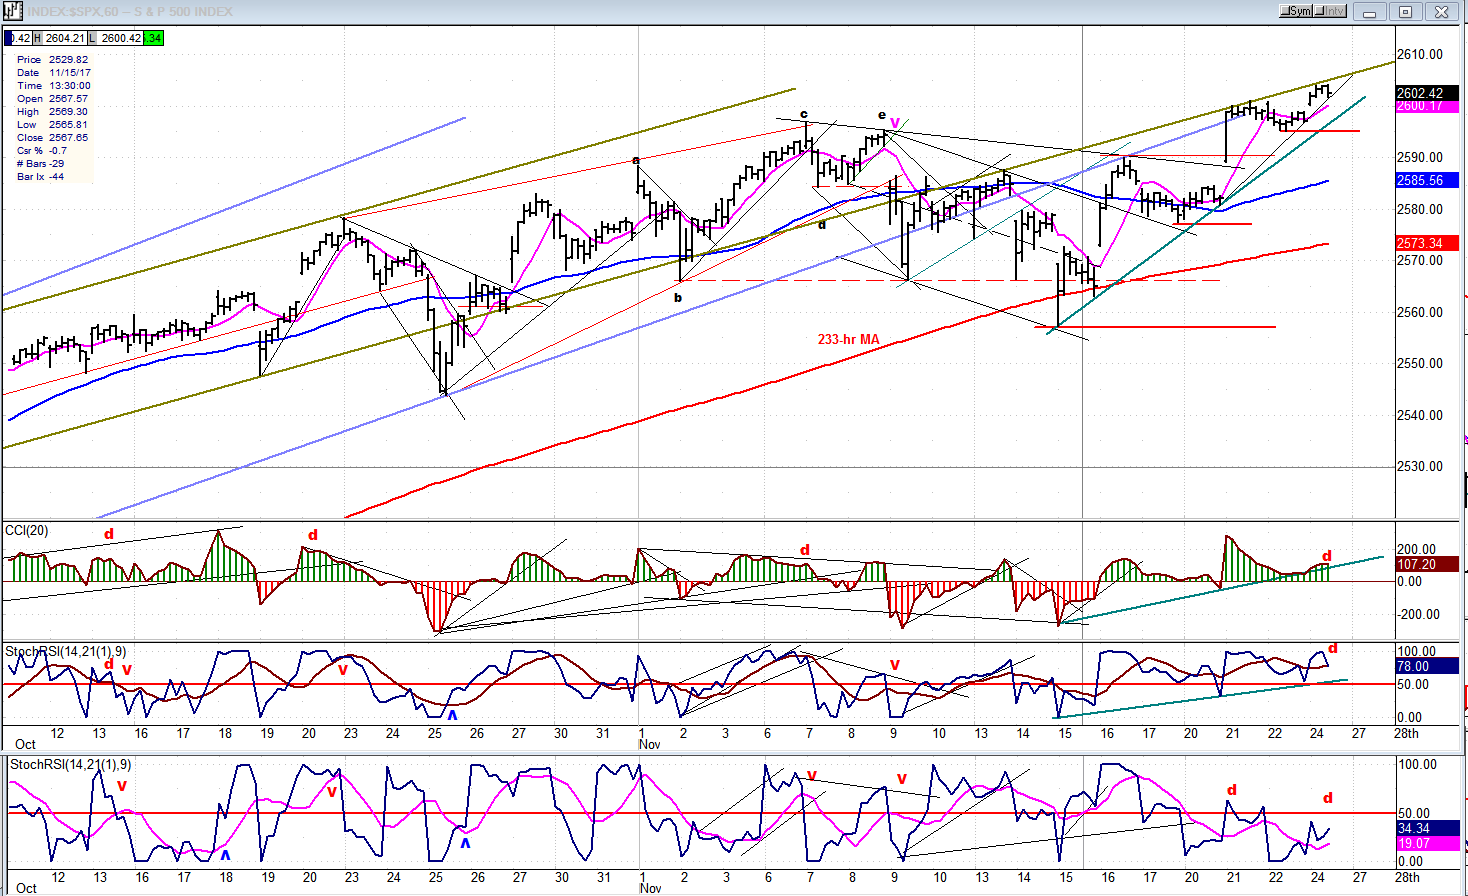1468x896 pixels.
Task: Select the lower StochRSI(14,21(1),9) label
Action: click(x=70, y=765)
